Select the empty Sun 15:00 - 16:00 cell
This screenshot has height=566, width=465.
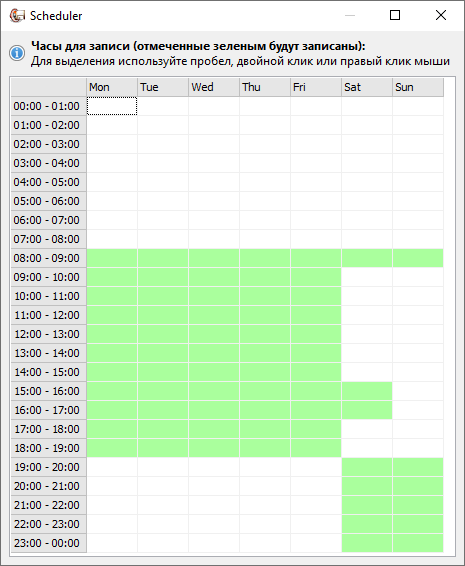[418, 391]
